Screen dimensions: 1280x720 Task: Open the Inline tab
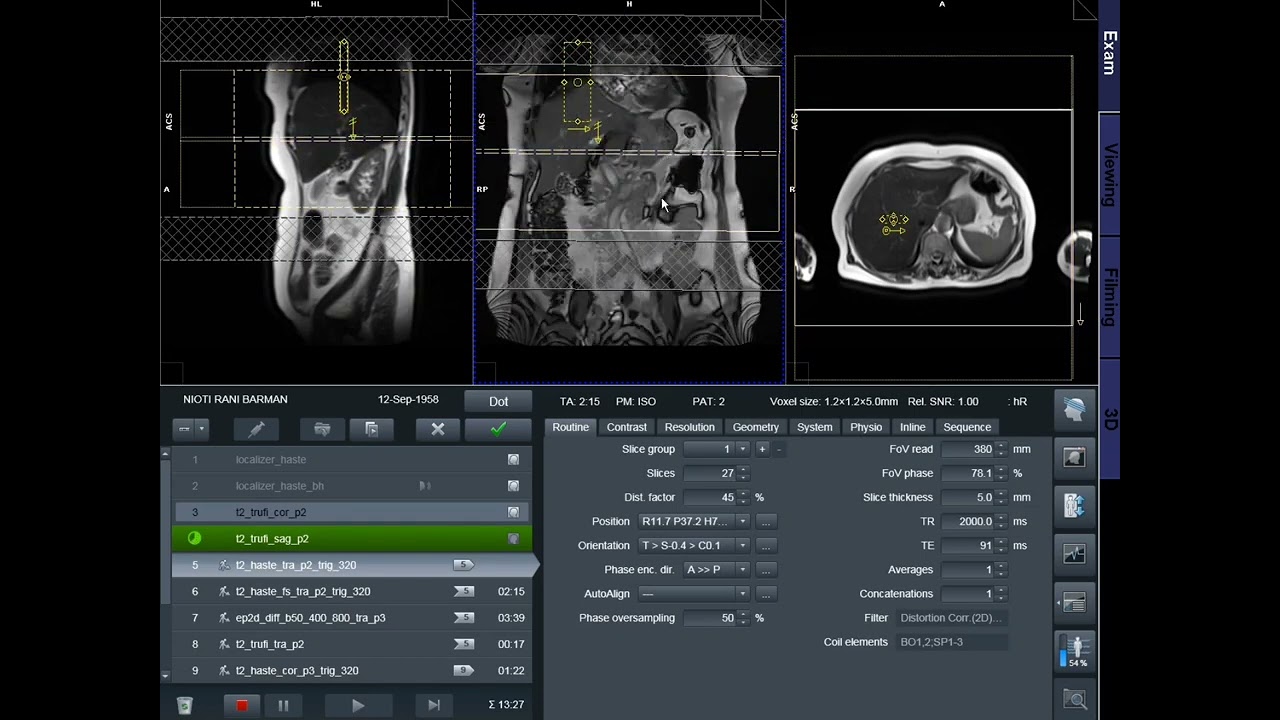click(x=912, y=427)
